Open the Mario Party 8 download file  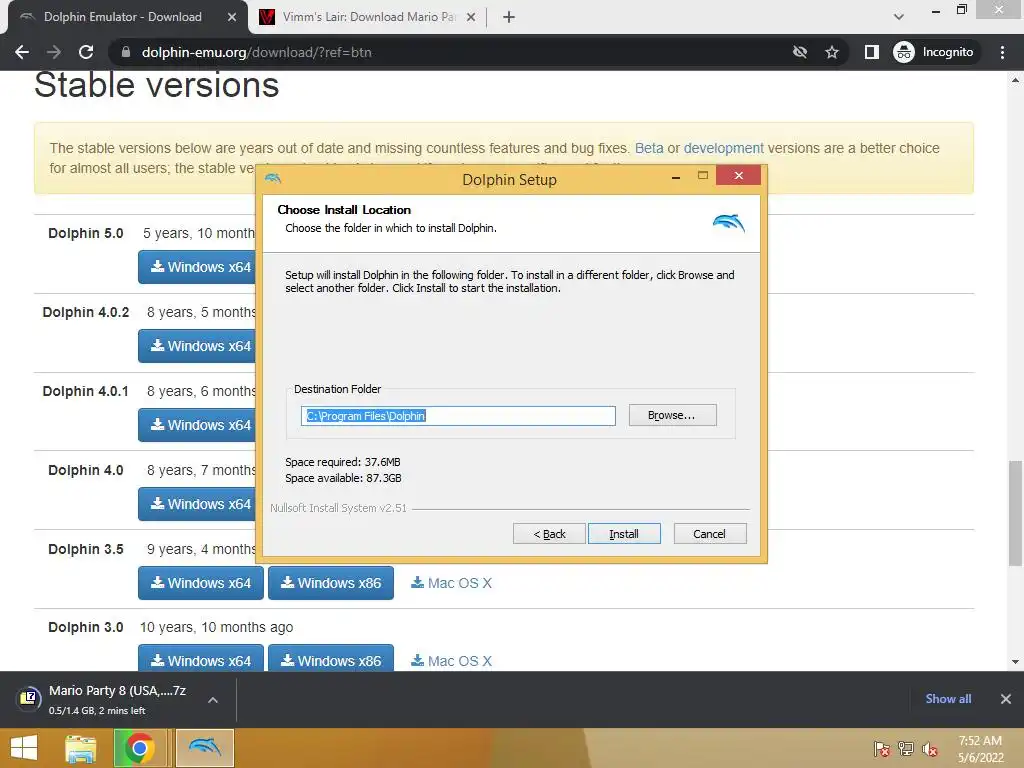[x=104, y=699]
